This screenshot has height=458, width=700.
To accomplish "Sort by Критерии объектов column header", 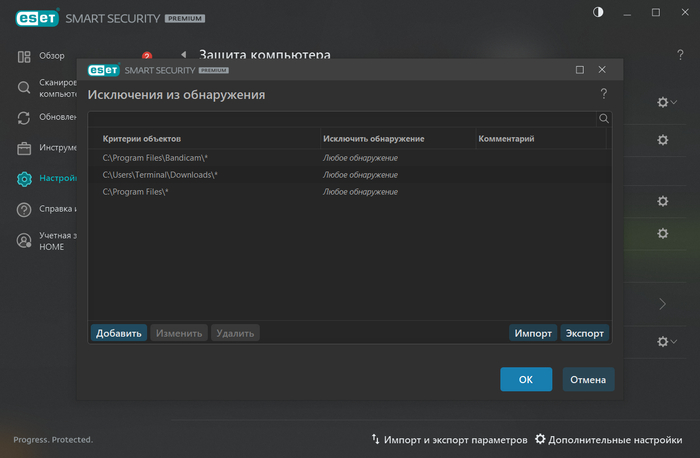I will click(142, 138).
